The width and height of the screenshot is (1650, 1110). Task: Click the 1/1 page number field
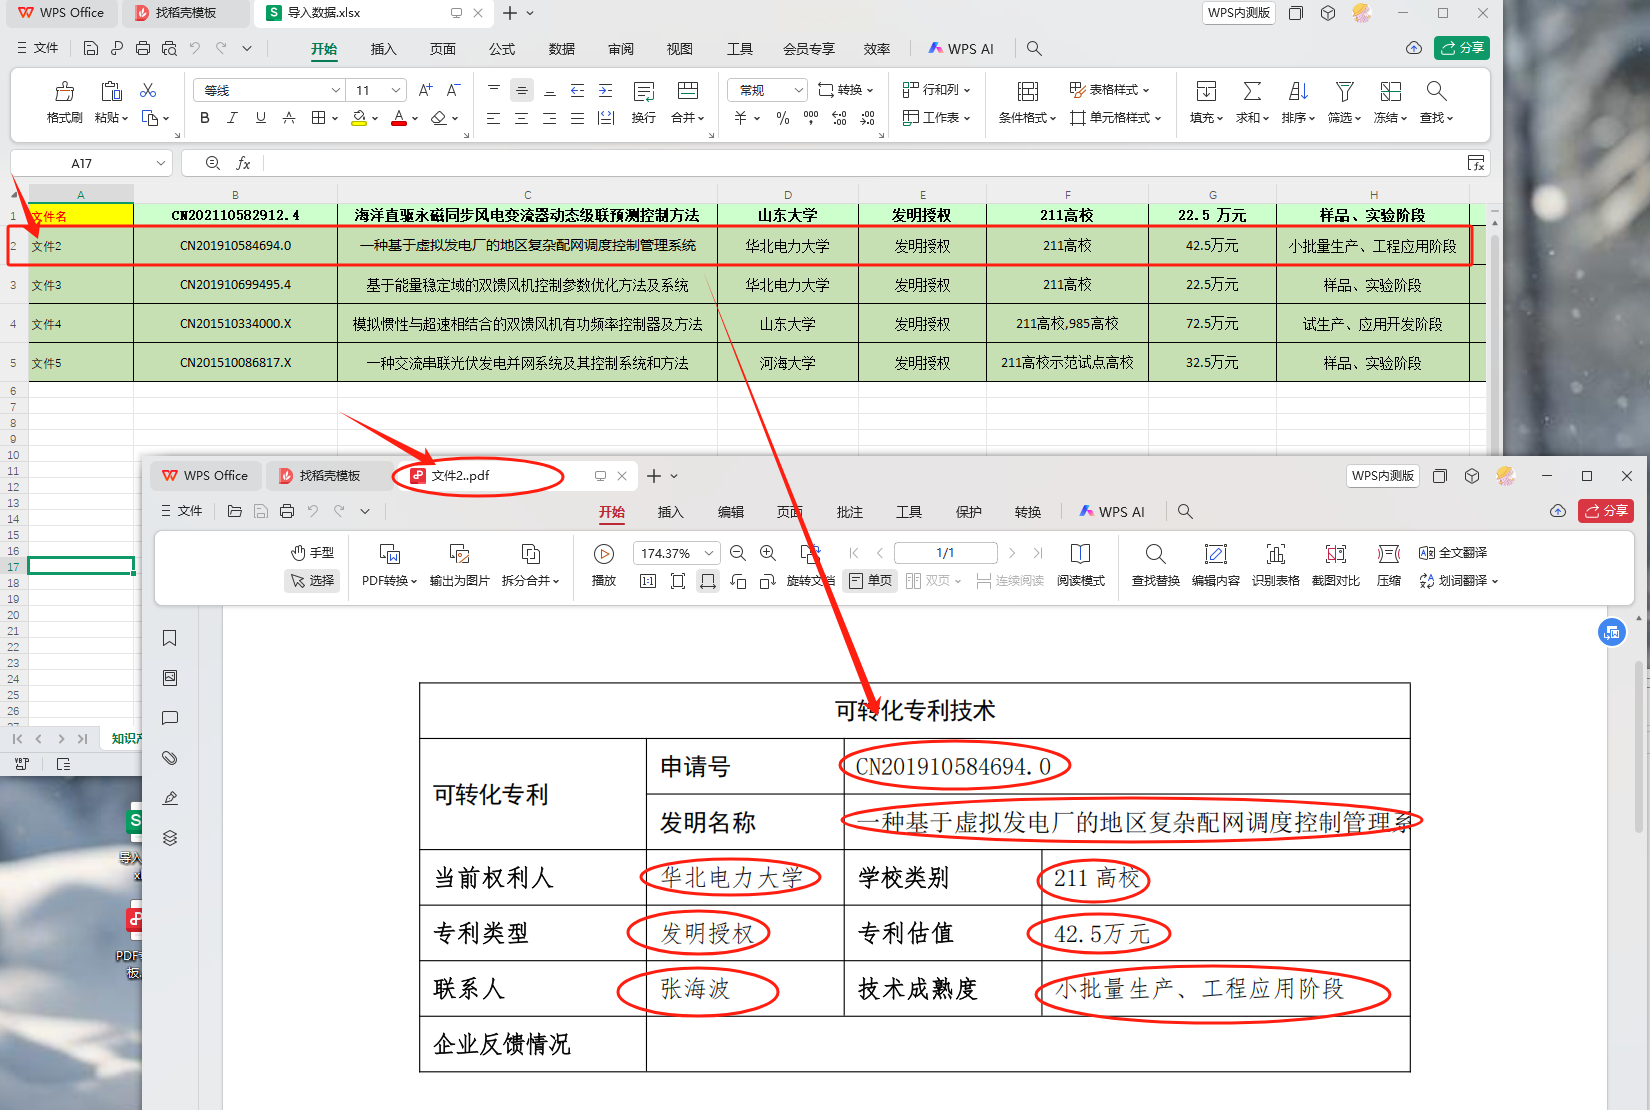(x=945, y=553)
